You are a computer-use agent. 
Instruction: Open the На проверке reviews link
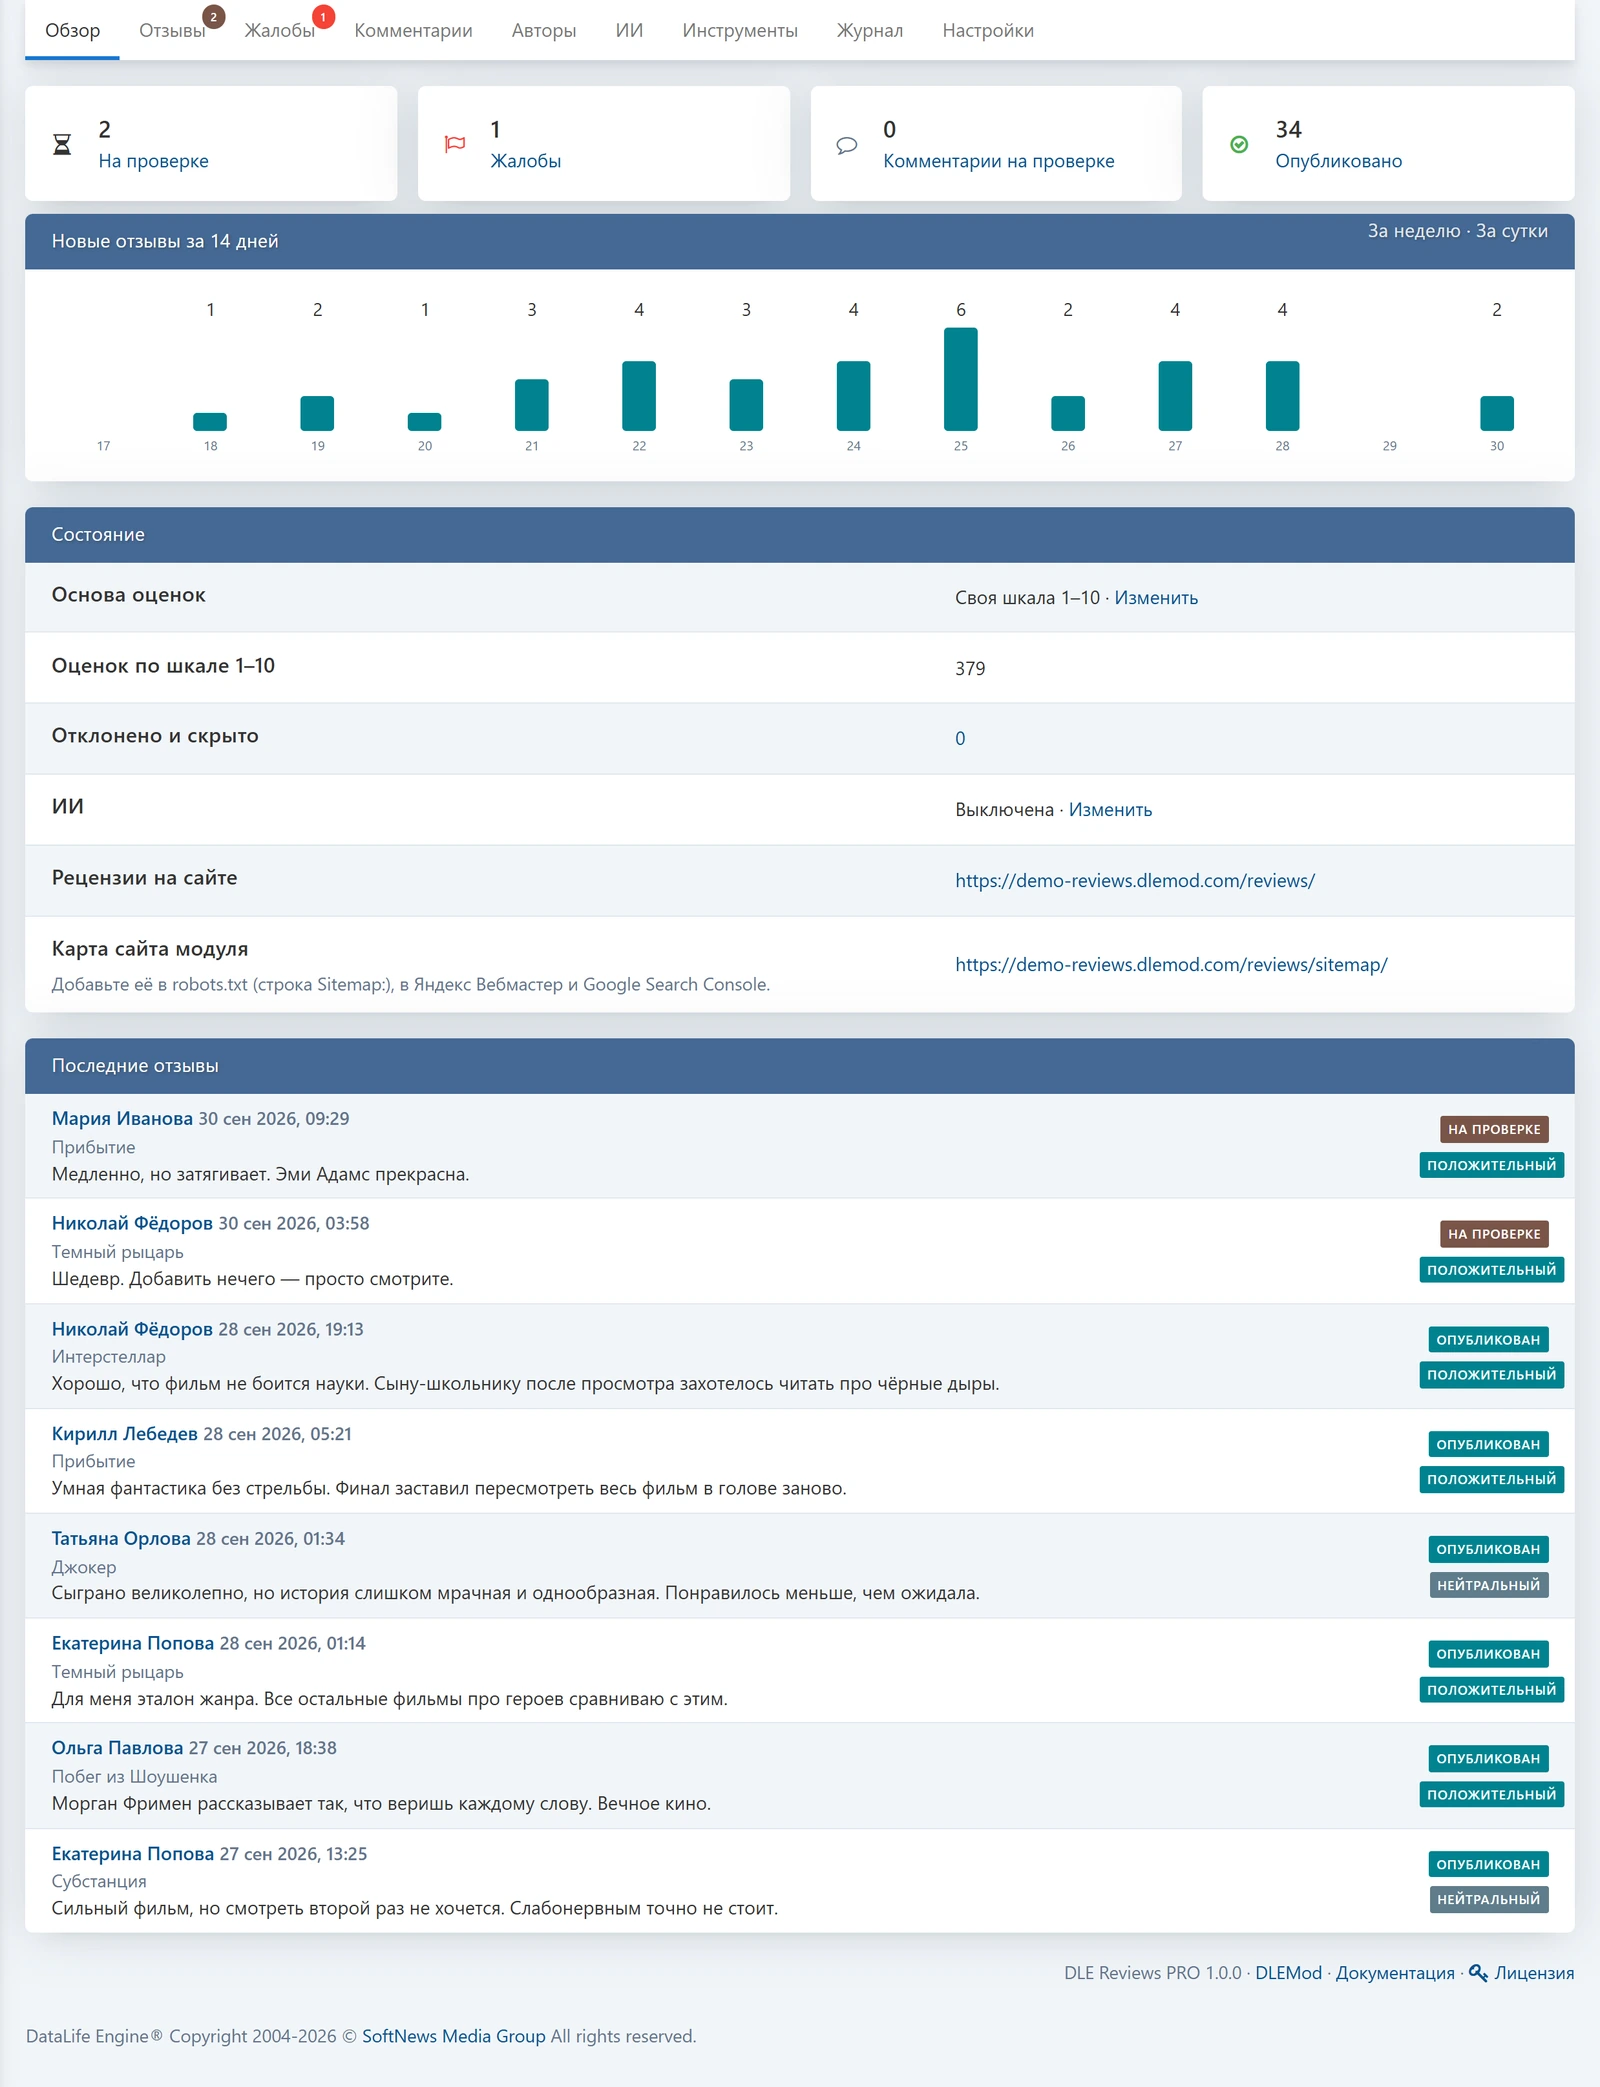coord(153,161)
